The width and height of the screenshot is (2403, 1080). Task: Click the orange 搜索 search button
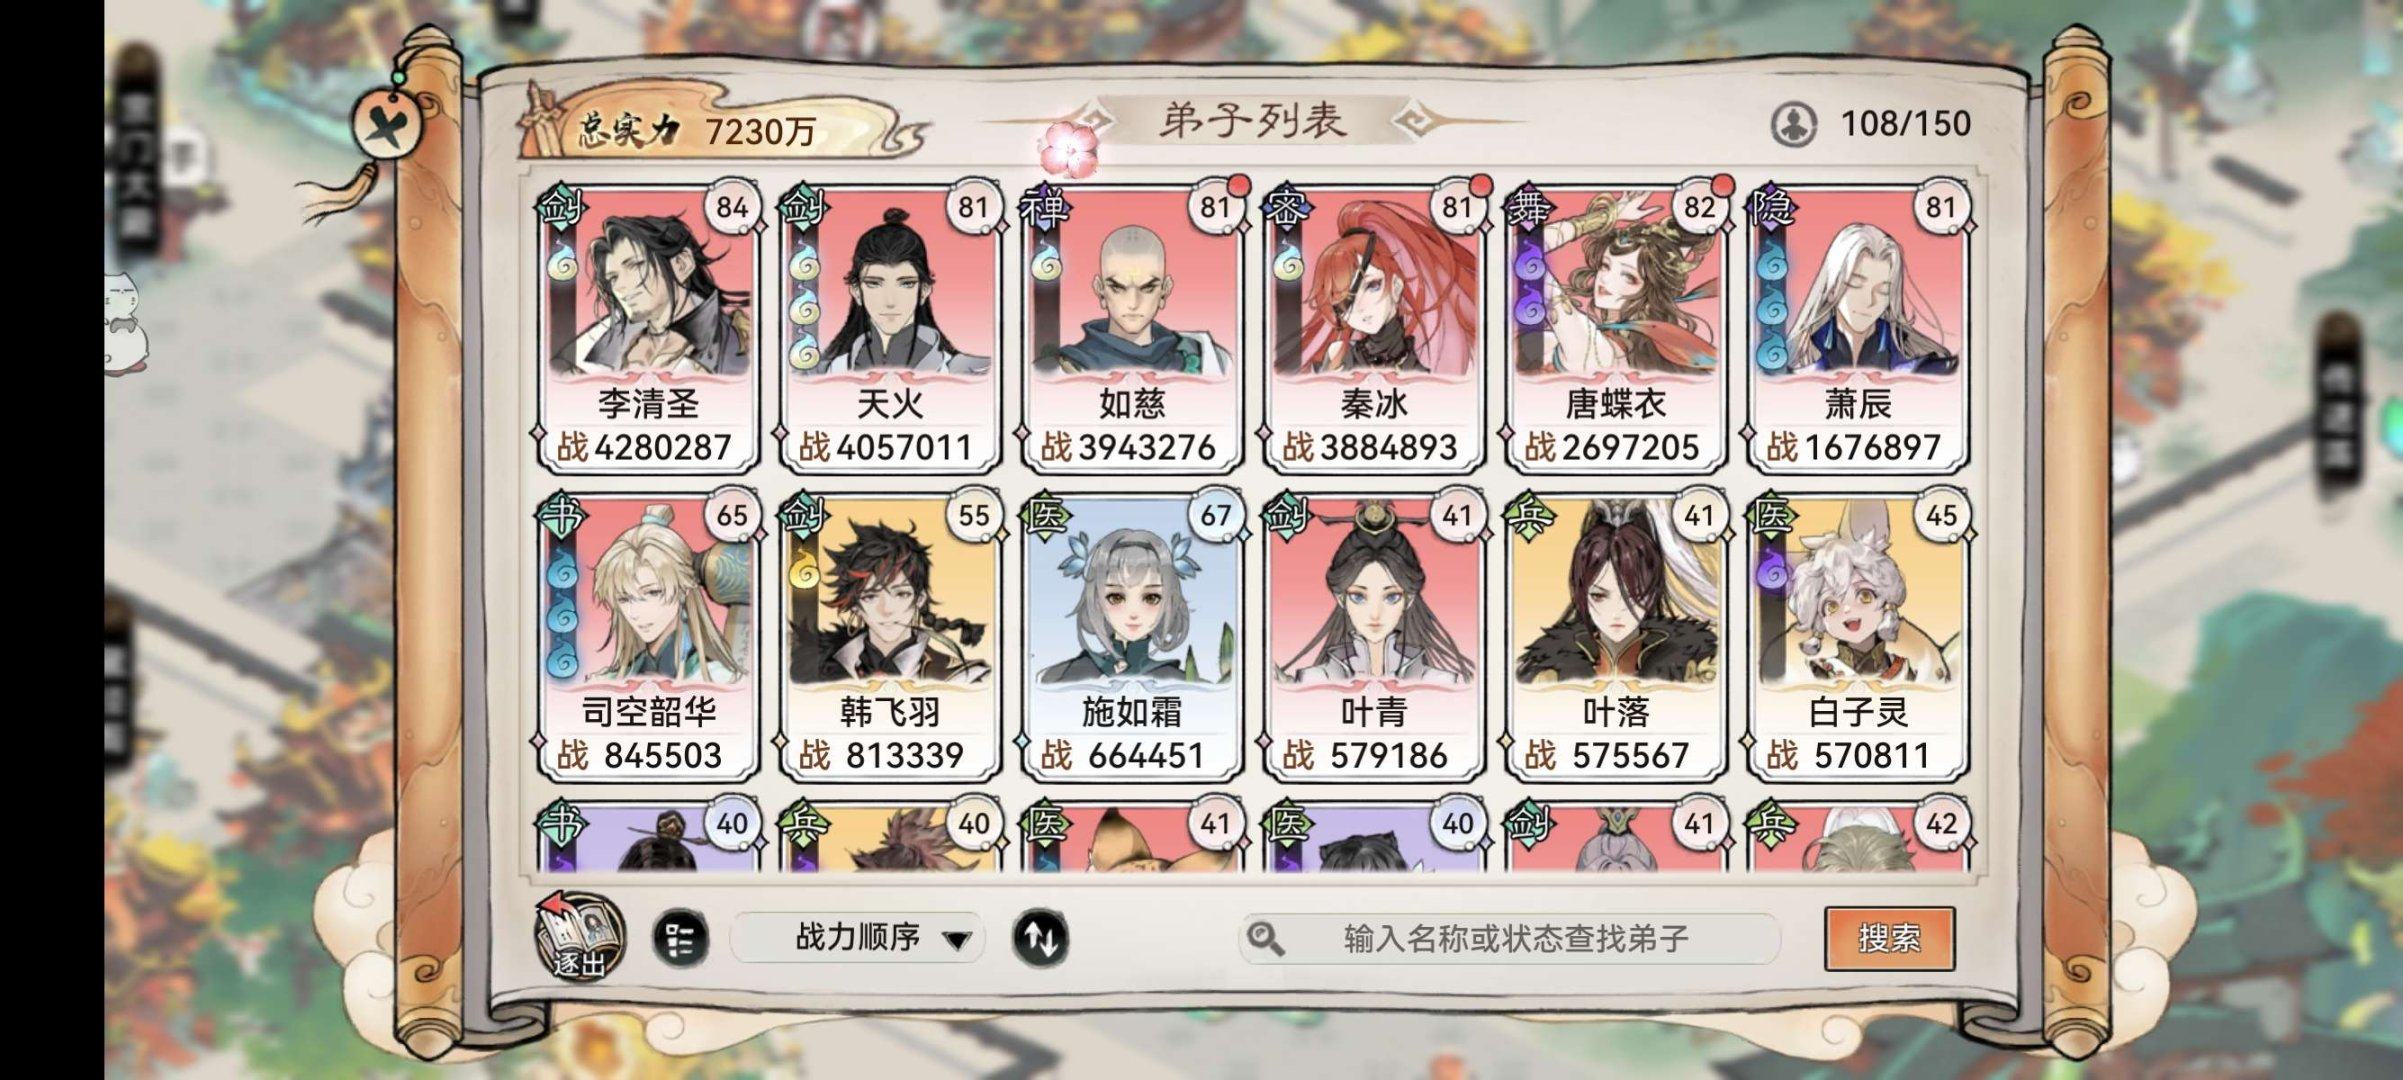coord(1889,938)
